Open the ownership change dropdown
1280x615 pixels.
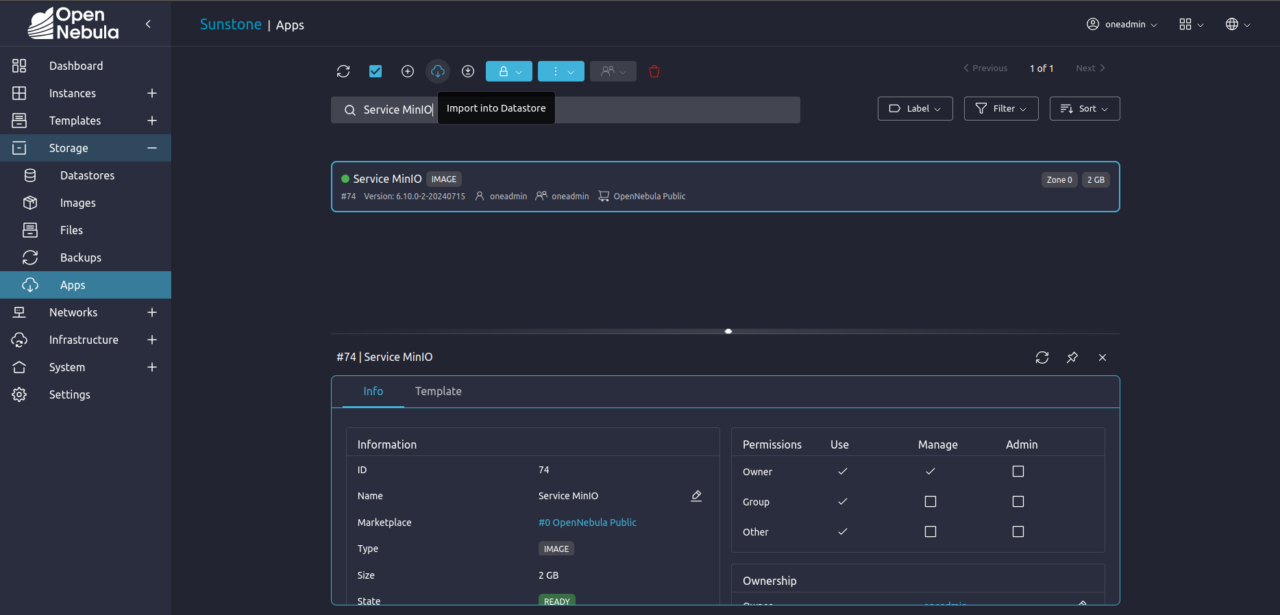tap(612, 71)
